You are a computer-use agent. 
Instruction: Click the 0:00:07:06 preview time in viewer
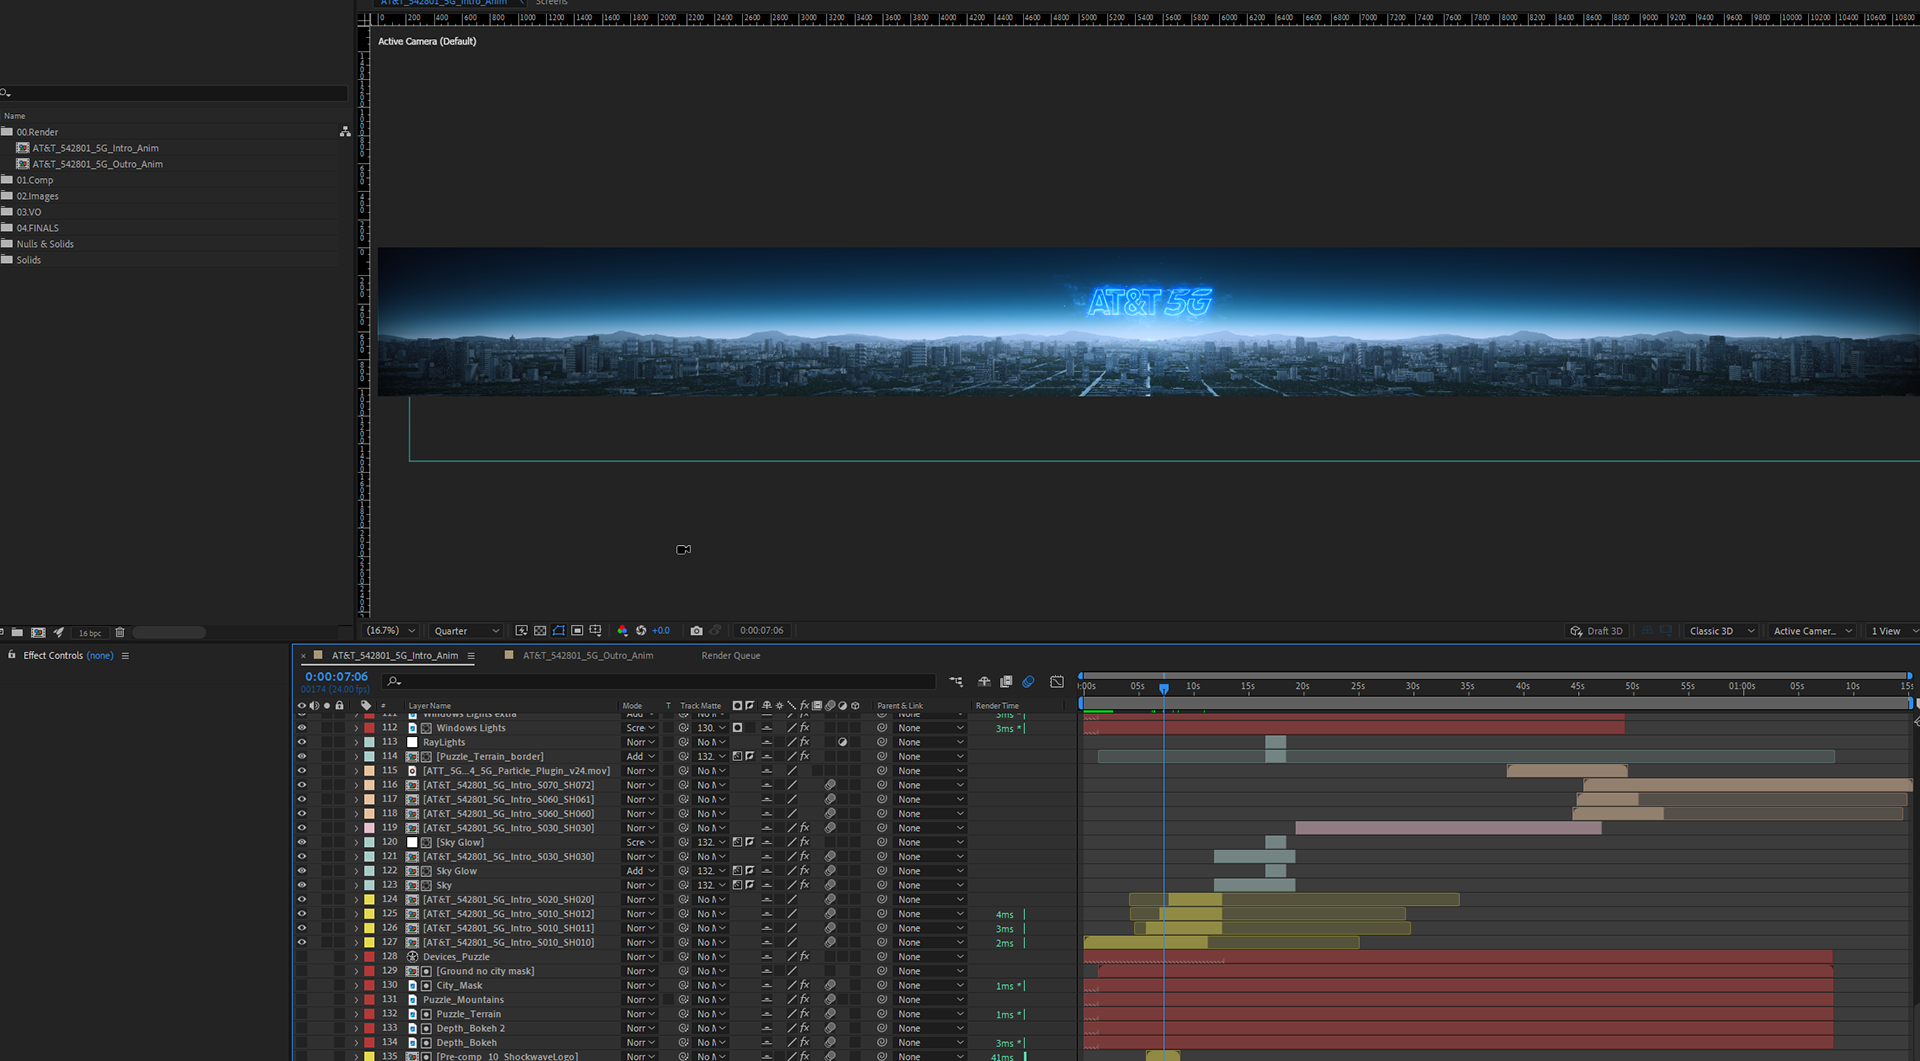[762, 631]
